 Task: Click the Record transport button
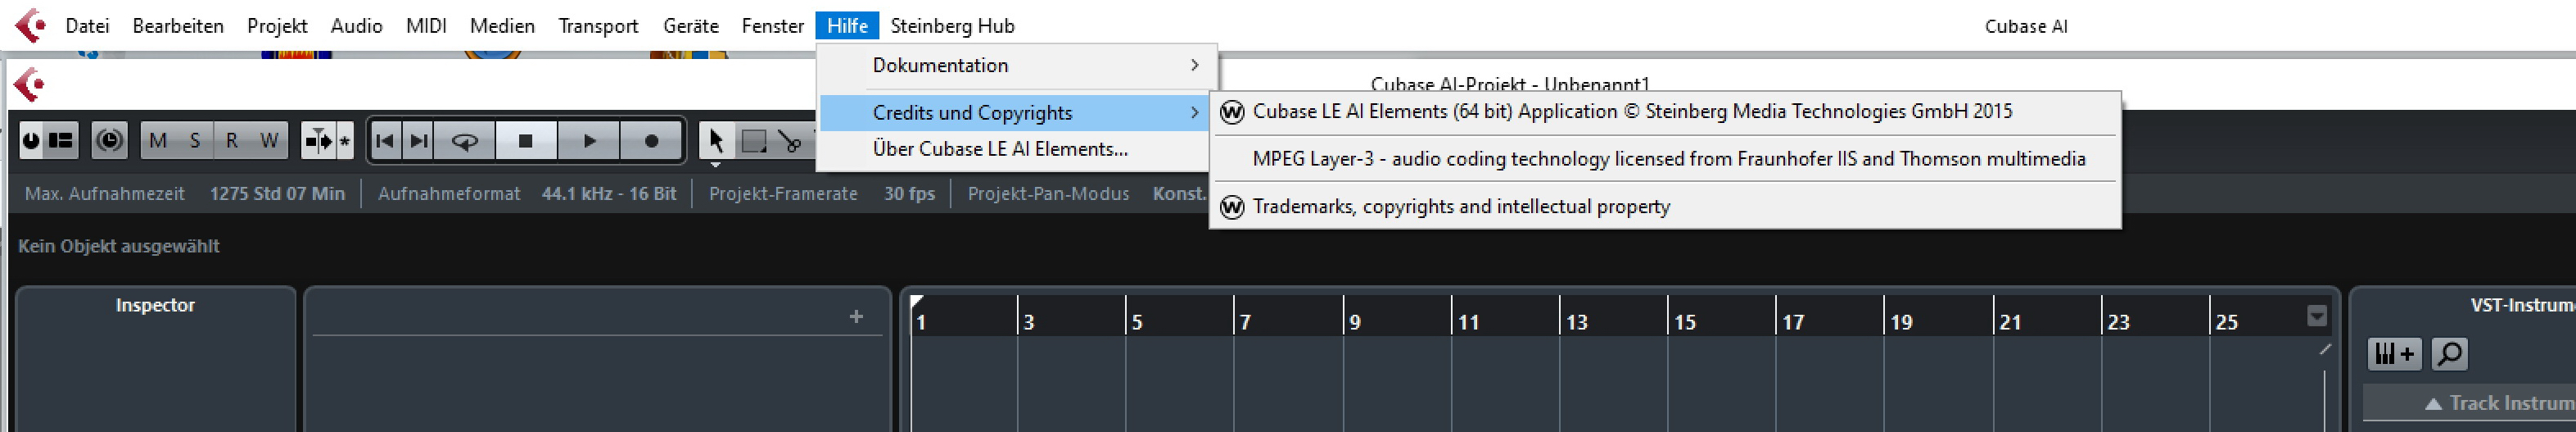651,141
